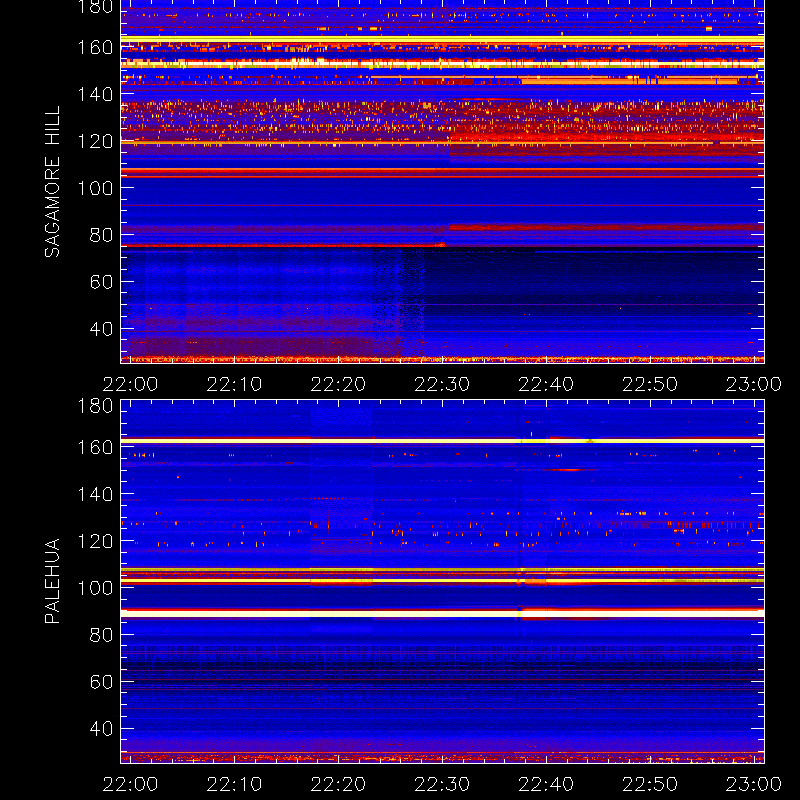Select 22:30 time label under Sagamore Hill plot
The width and height of the screenshot is (800, 800).
tap(442, 384)
